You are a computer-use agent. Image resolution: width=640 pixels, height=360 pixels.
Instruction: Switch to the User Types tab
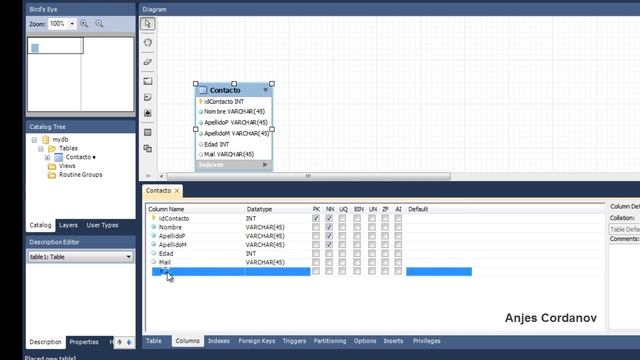click(102, 225)
